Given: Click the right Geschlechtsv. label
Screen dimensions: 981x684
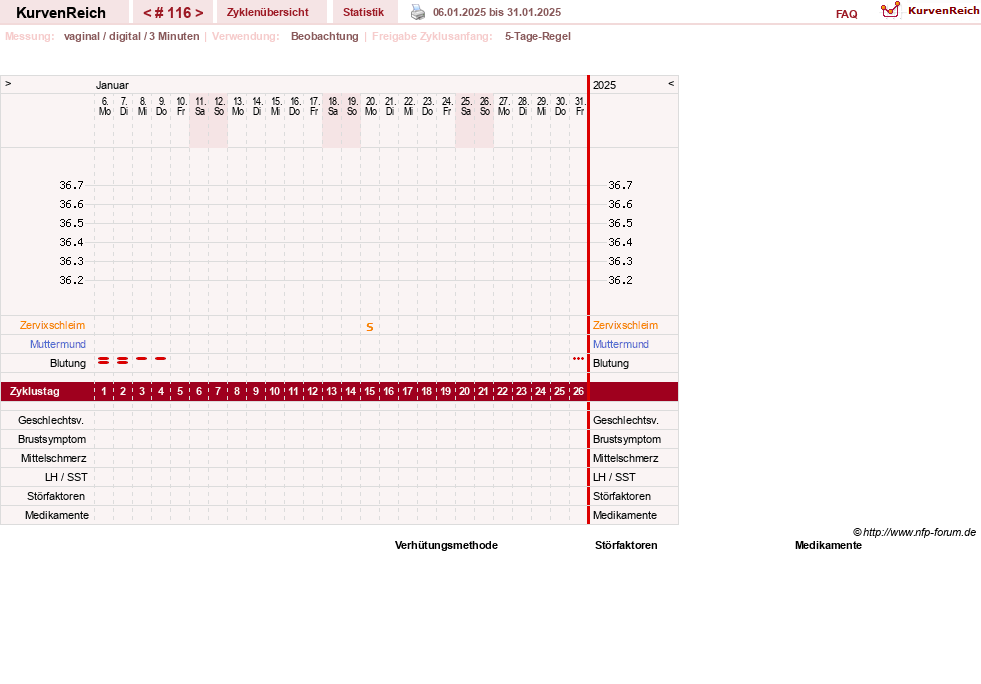Looking at the screenshot, I should (626, 420).
